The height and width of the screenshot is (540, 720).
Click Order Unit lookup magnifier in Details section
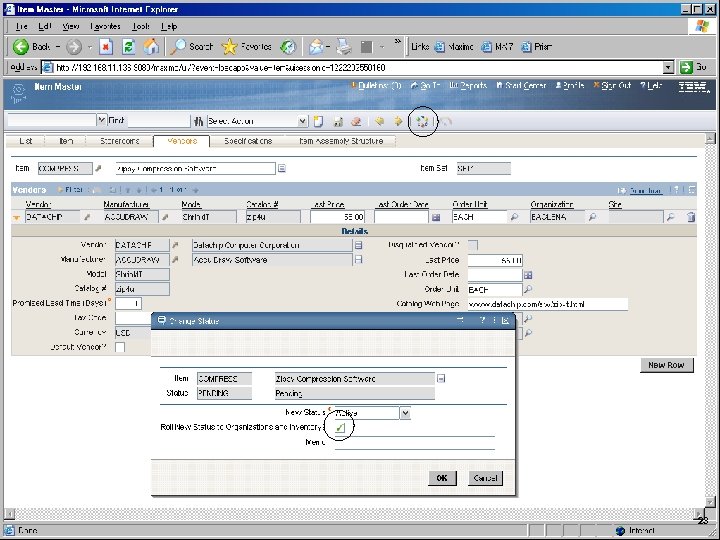coord(528,289)
